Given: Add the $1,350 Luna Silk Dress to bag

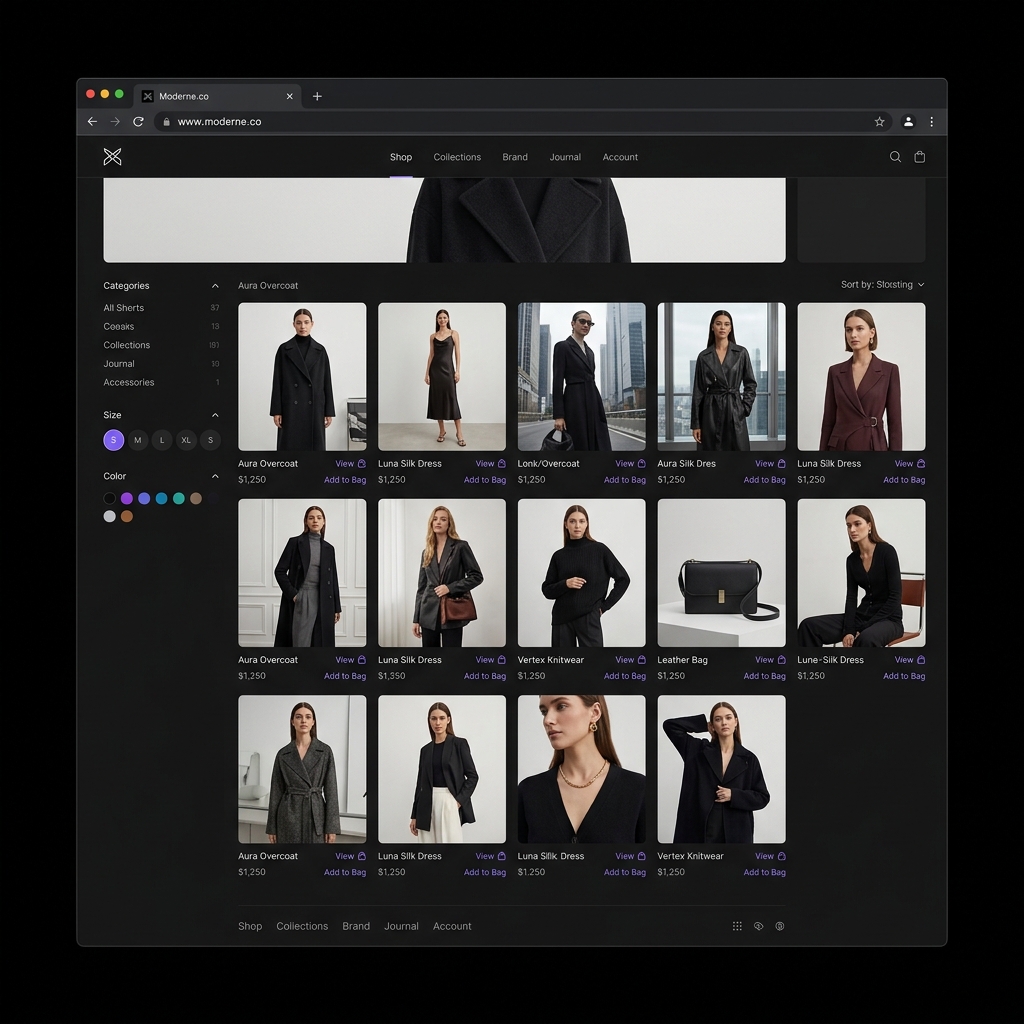Looking at the screenshot, I should 485,676.
